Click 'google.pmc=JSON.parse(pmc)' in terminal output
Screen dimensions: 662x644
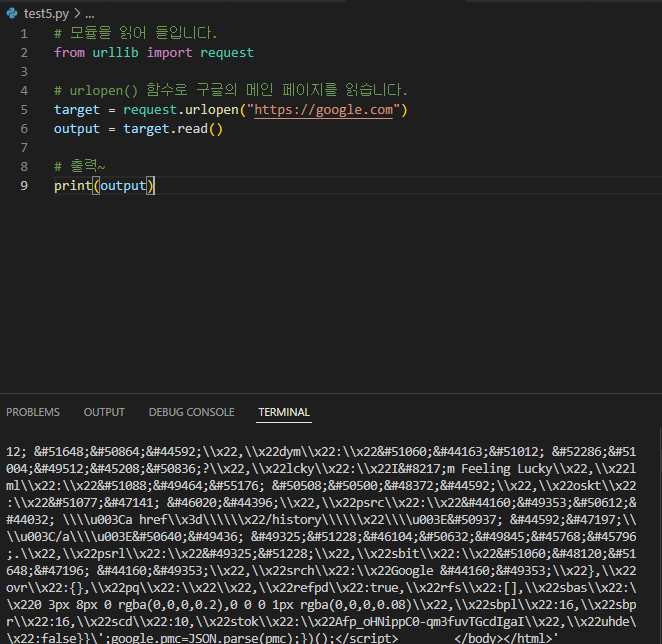[206, 638]
